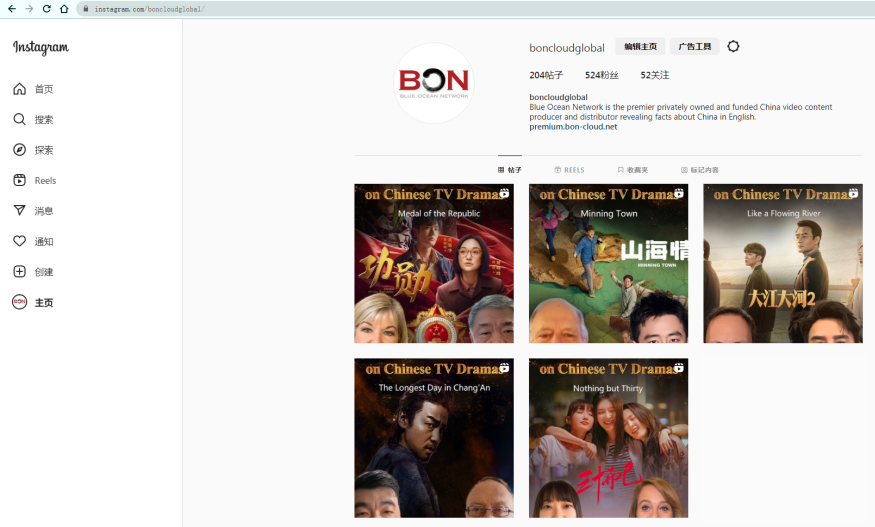Click the 首页 label in the sidebar
The width and height of the screenshot is (875, 527).
(44, 89)
